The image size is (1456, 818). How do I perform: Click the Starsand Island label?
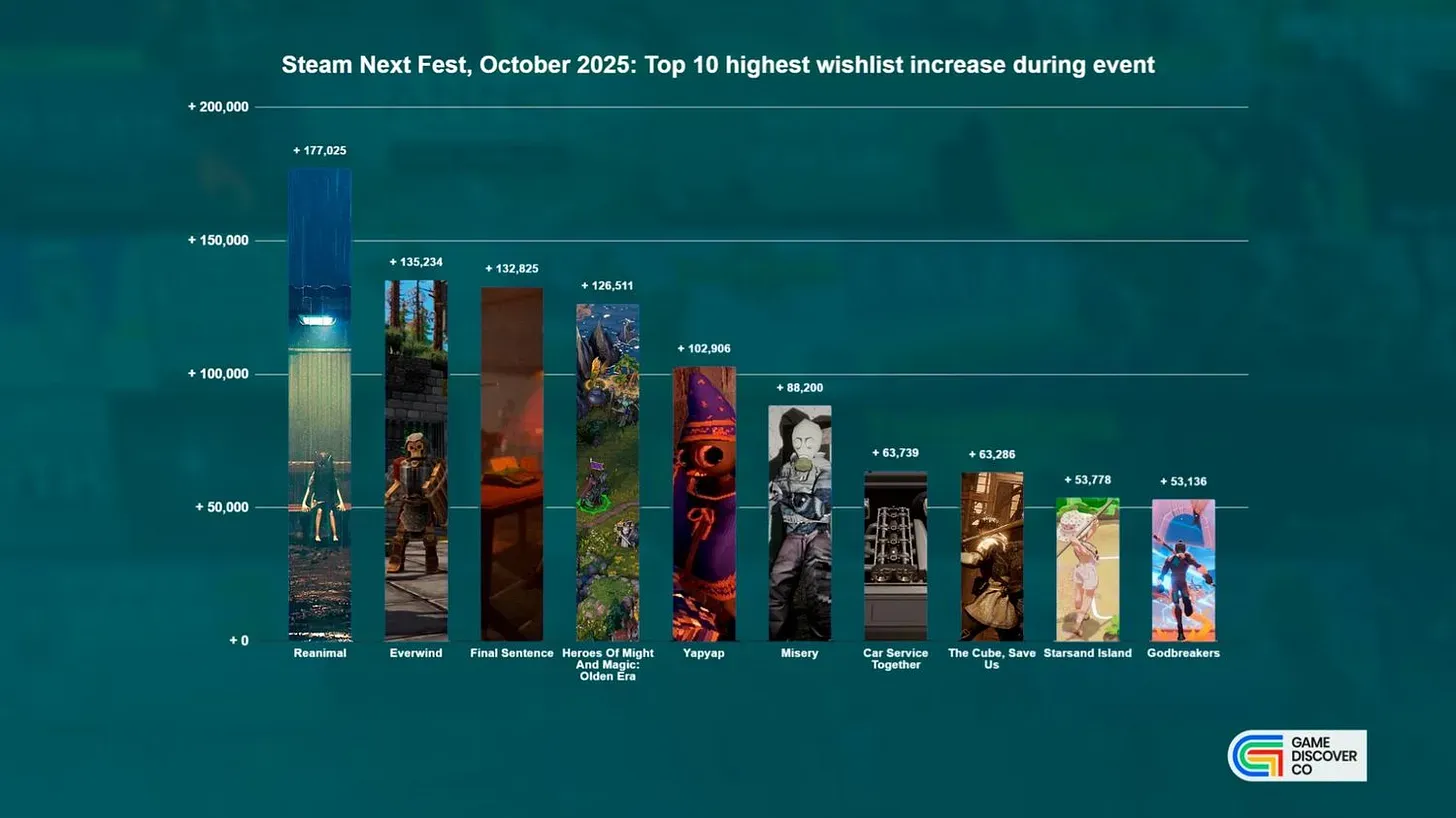(x=1088, y=653)
